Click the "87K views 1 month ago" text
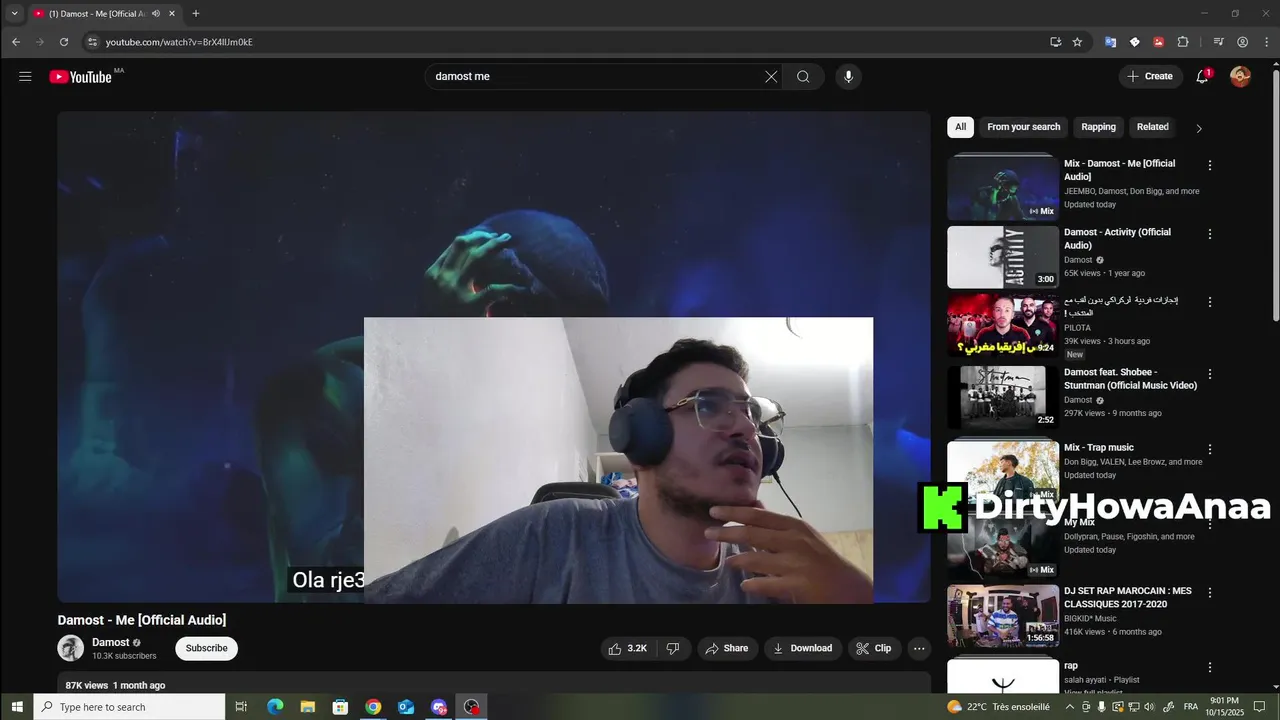This screenshot has width=1280, height=720. 115,685
